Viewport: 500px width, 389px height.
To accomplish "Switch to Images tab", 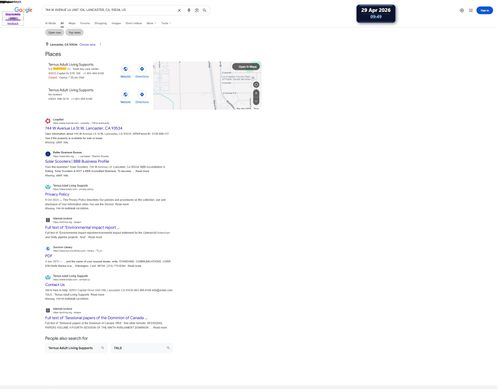I will 116,23.
